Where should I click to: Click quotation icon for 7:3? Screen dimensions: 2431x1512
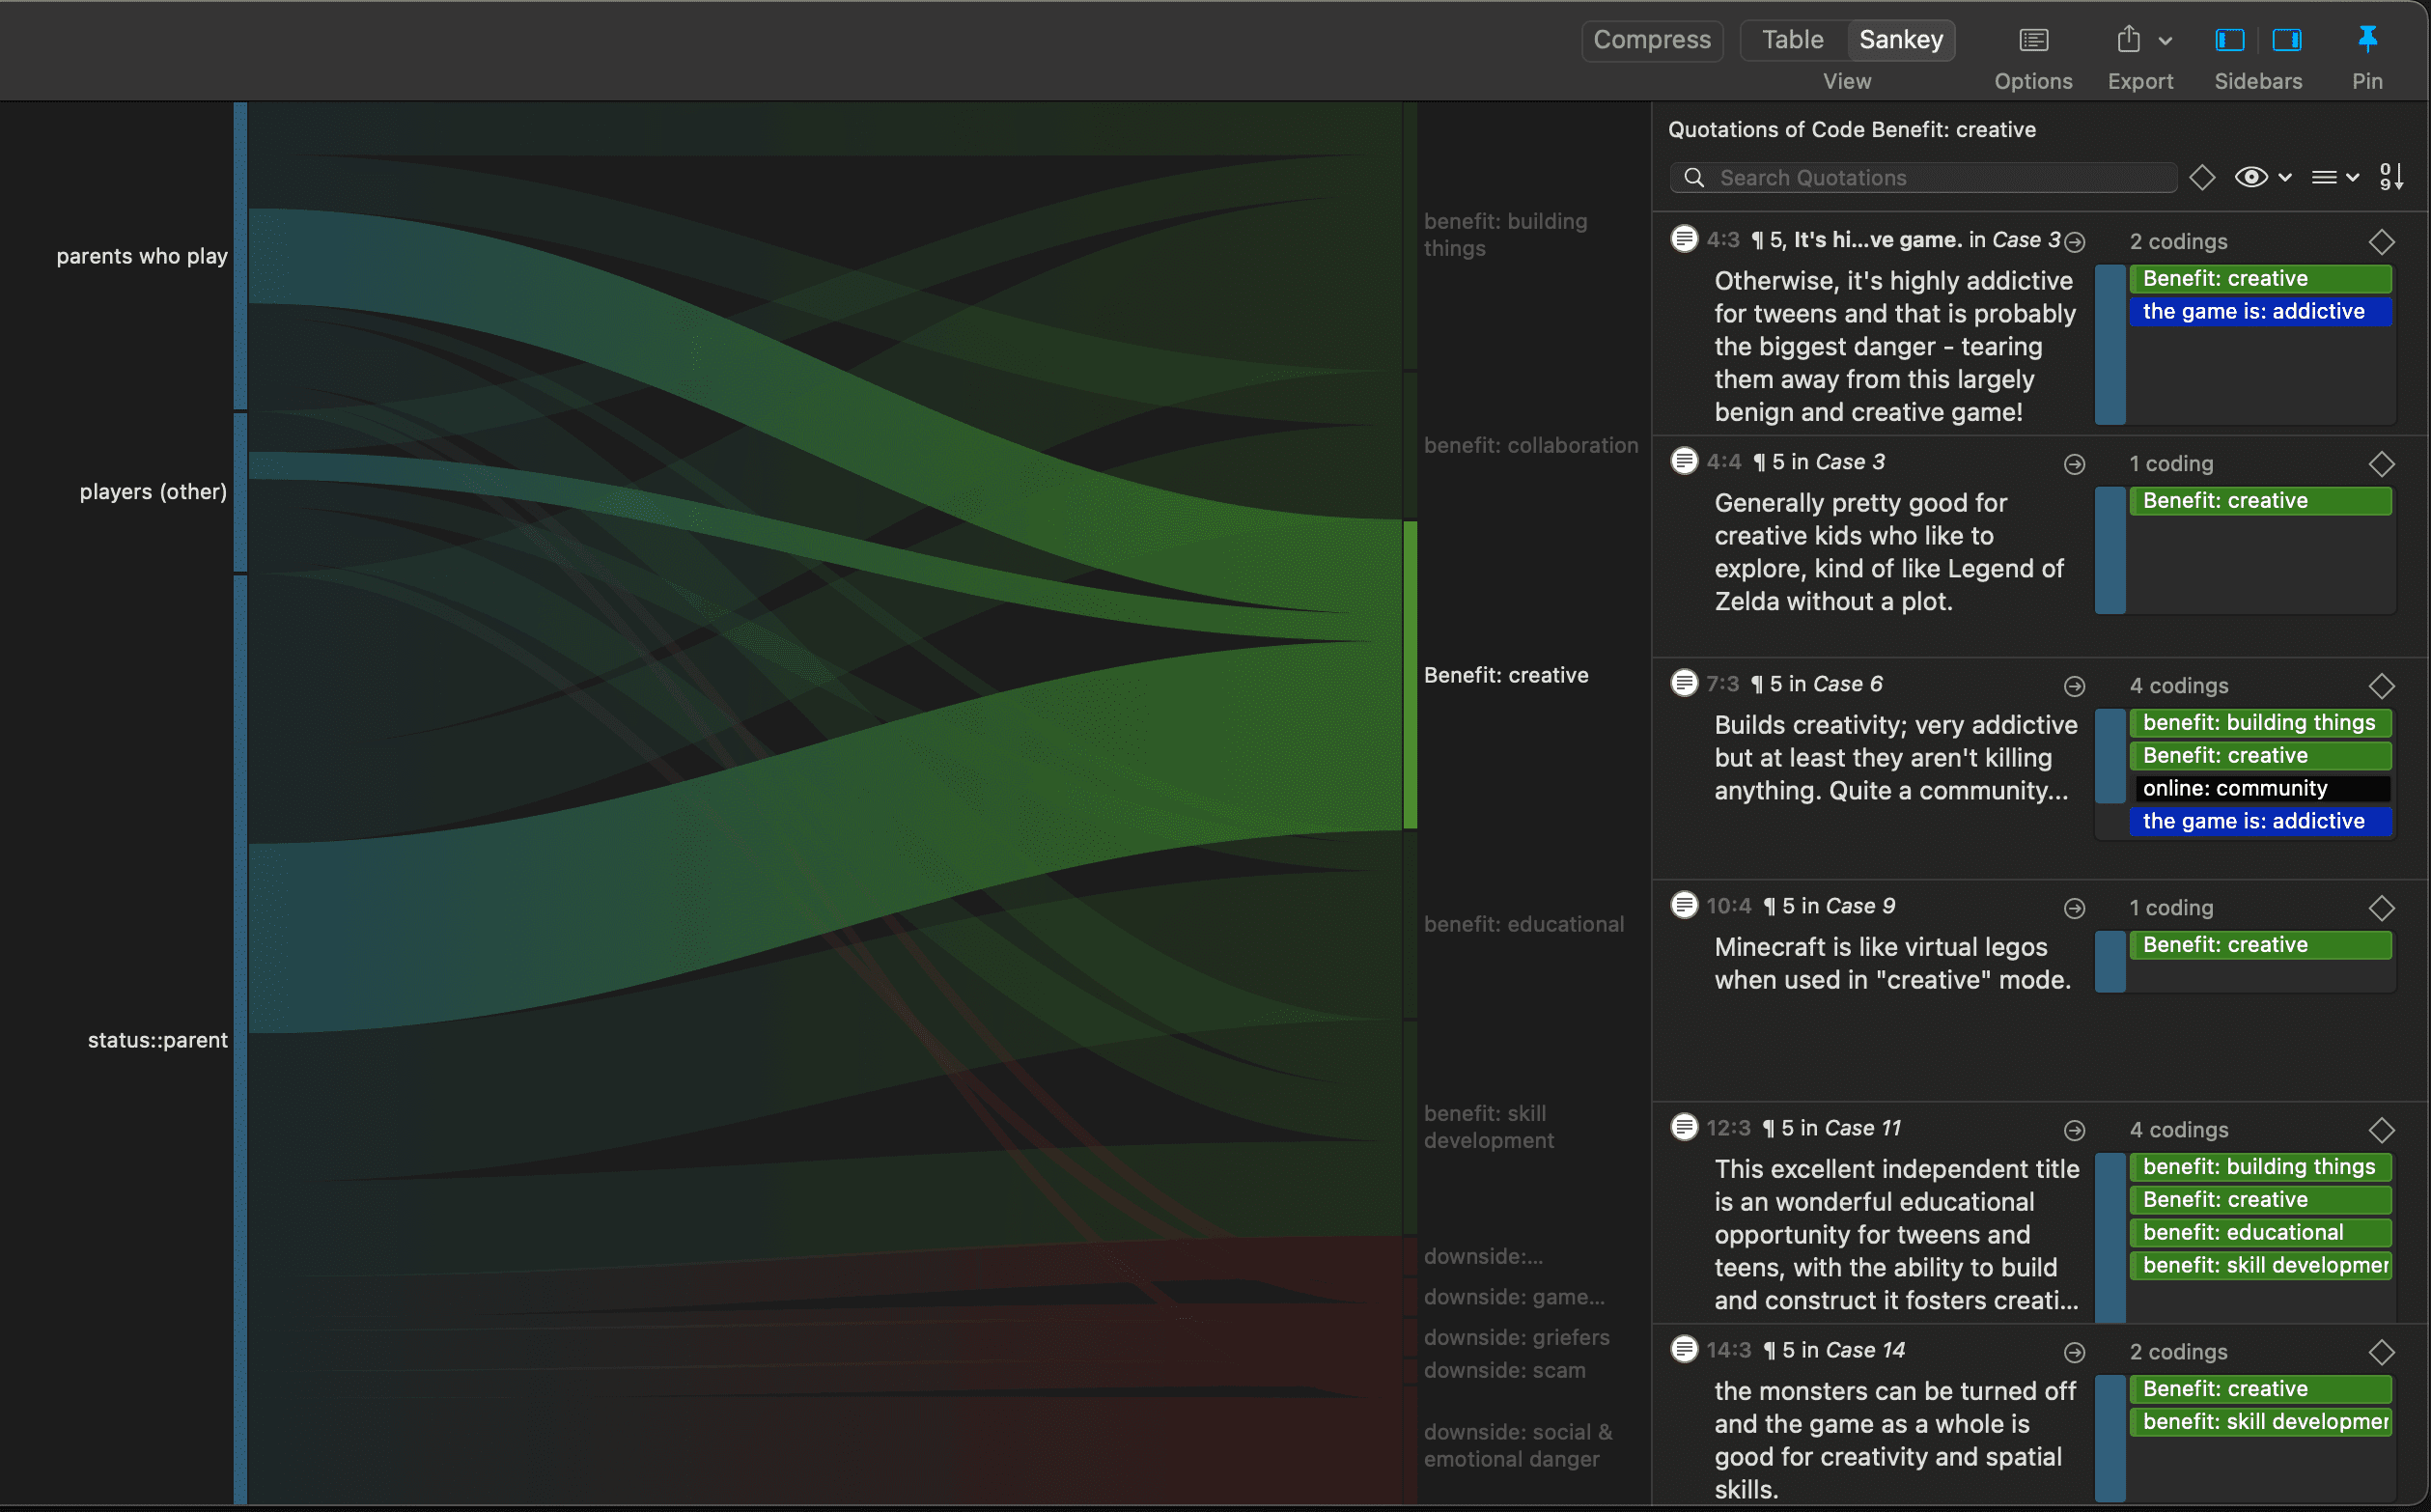tap(1684, 683)
